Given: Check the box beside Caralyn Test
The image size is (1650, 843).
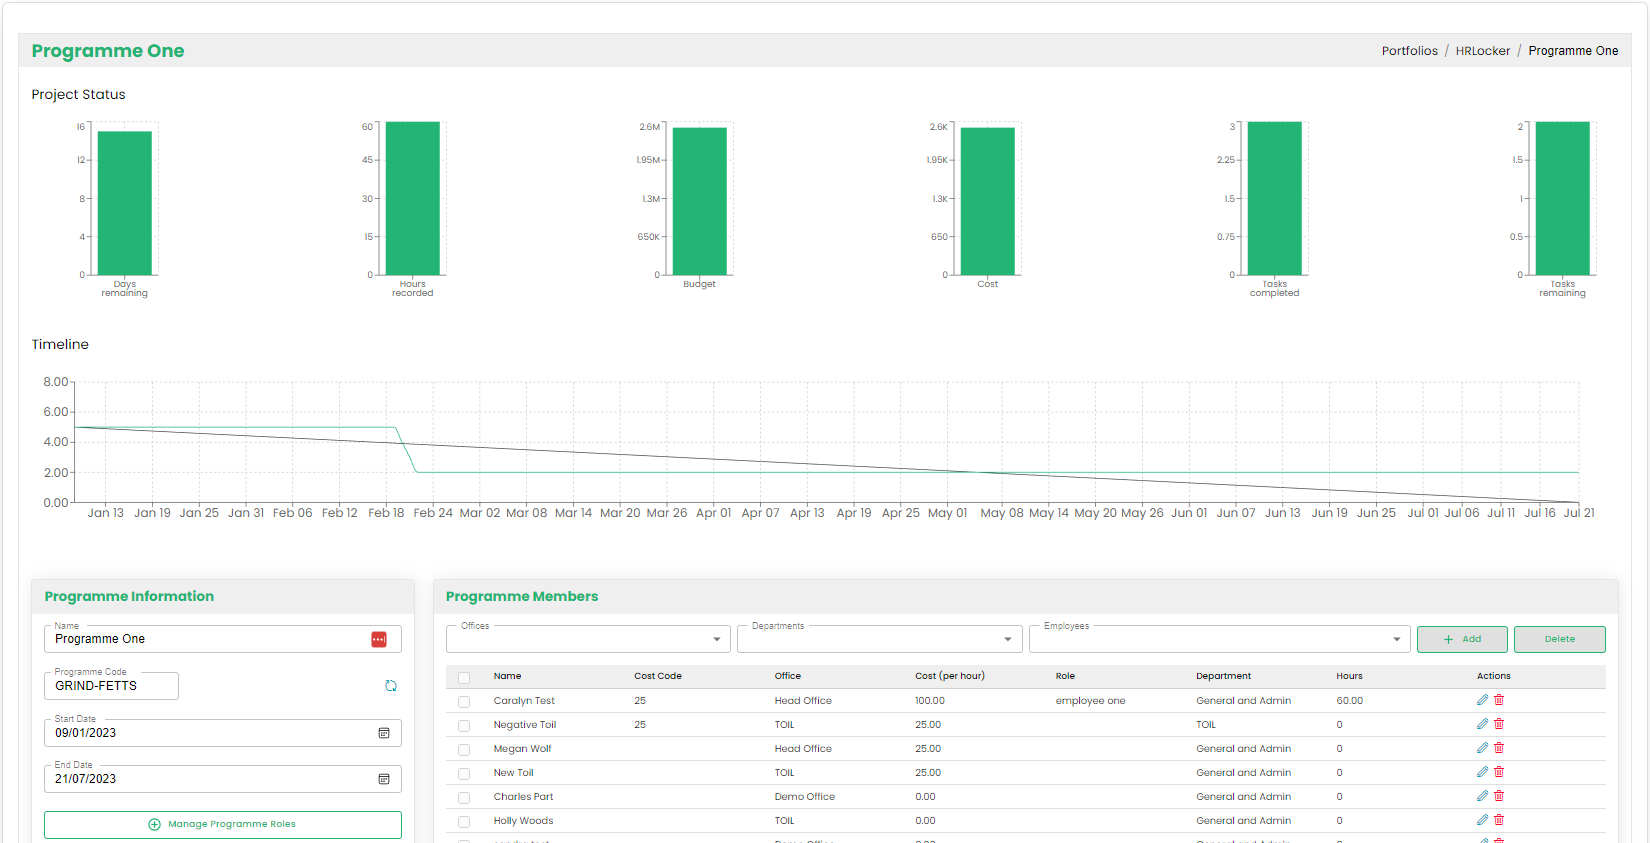Looking at the screenshot, I should pyautogui.click(x=464, y=701).
